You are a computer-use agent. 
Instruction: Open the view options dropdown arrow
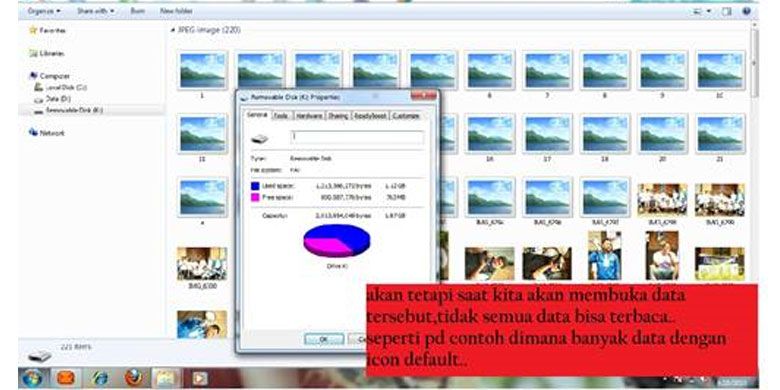coord(708,10)
